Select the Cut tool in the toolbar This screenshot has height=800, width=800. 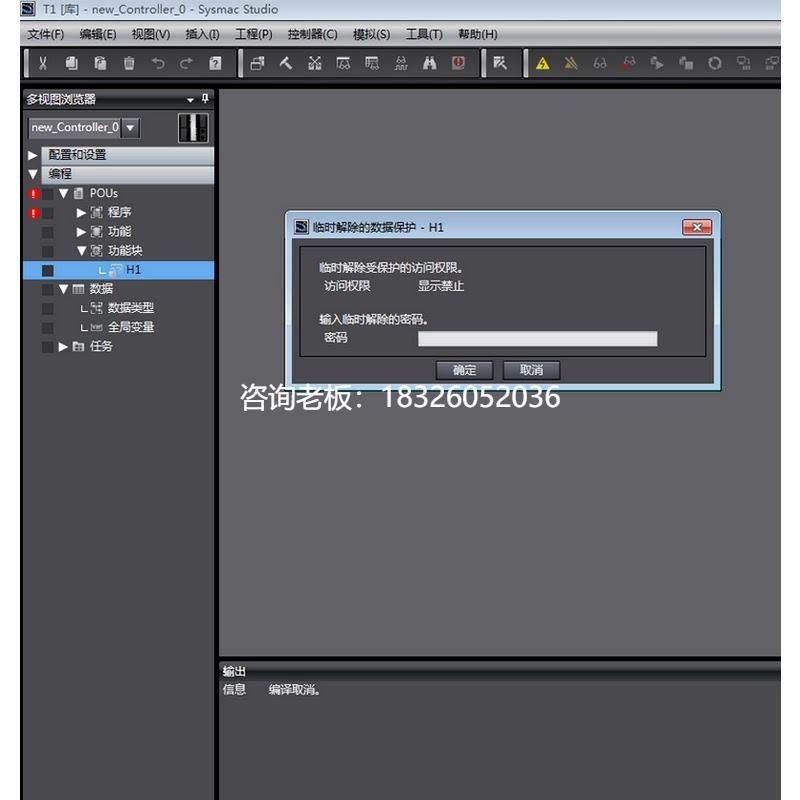tap(42, 63)
